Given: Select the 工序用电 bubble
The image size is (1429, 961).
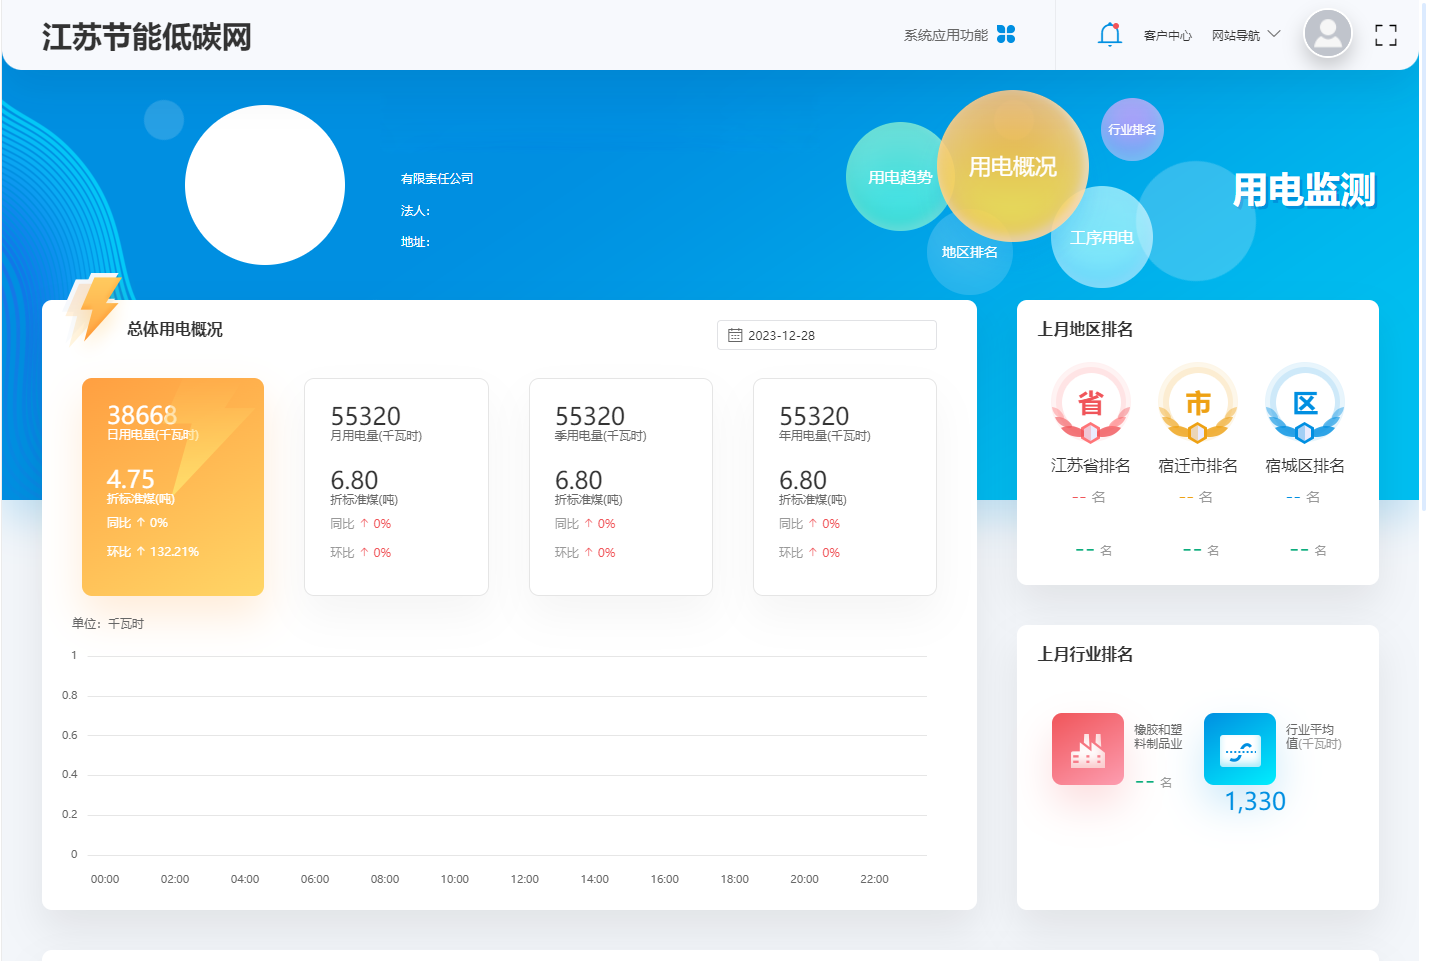Looking at the screenshot, I should pos(1101,237).
